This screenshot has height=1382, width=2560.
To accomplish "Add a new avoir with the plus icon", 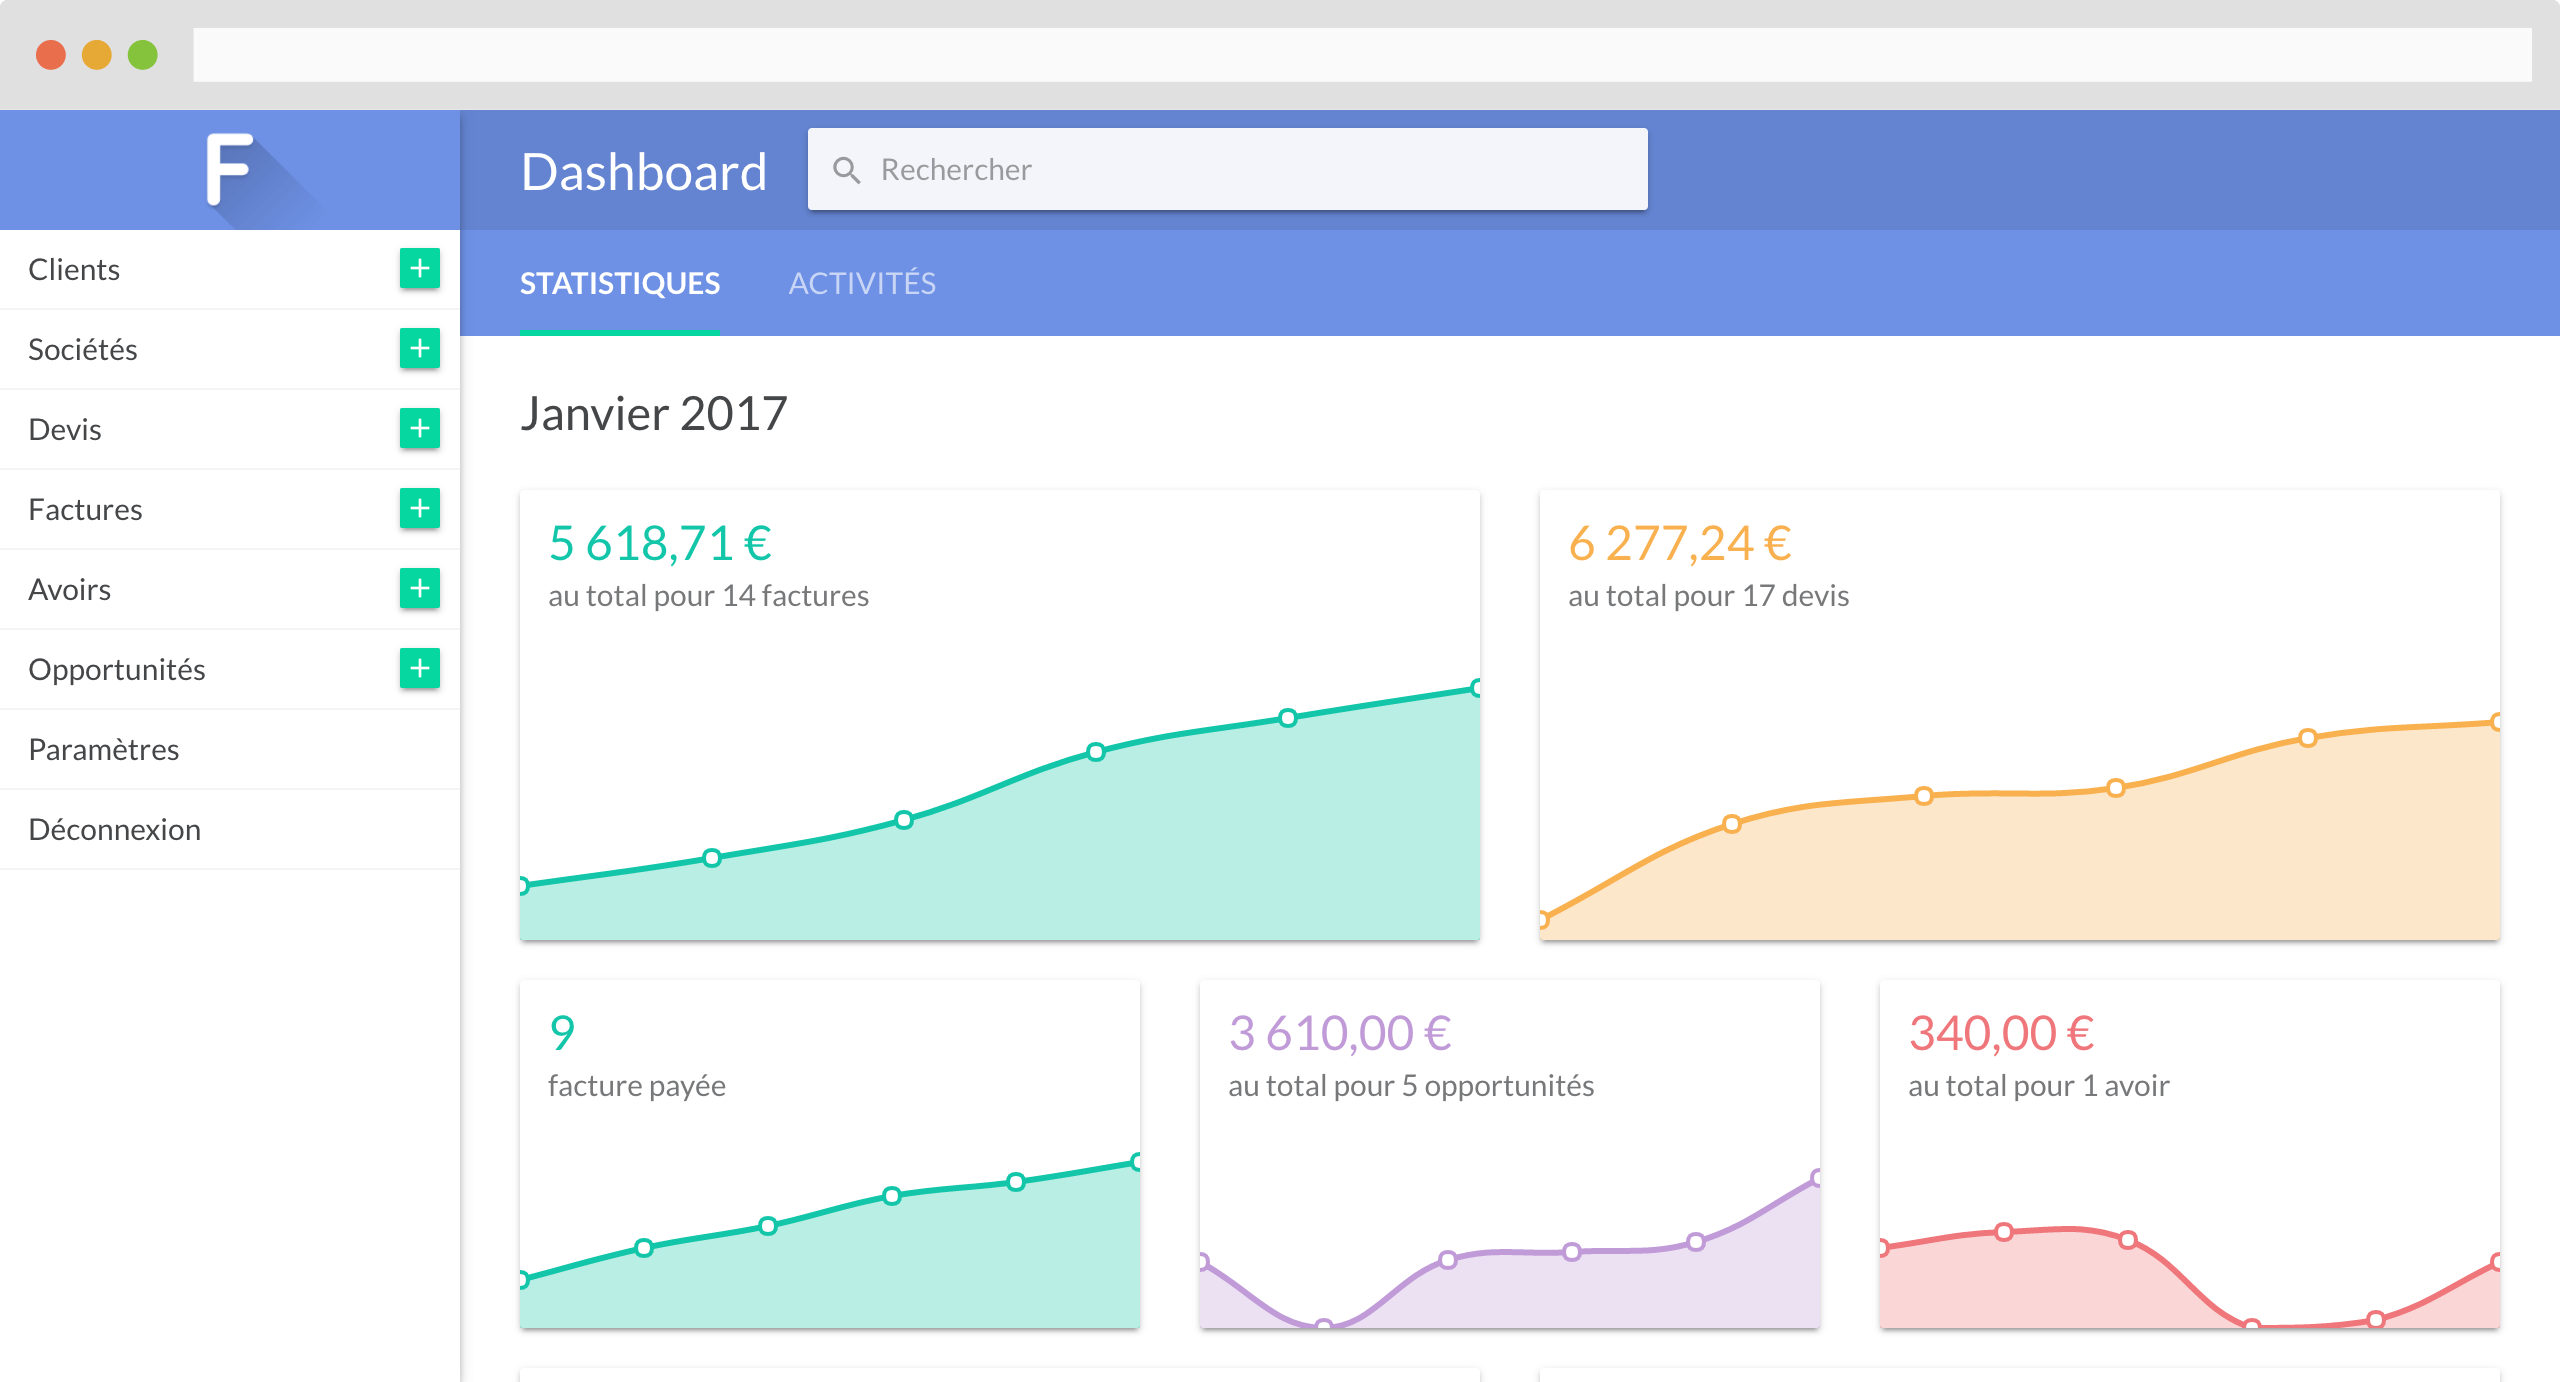I will [x=420, y=588].
